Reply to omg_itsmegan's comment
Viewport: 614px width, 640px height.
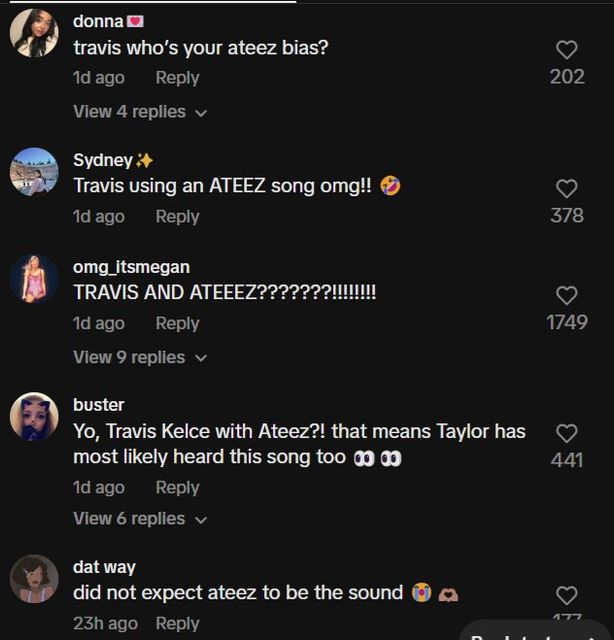(177, 323)
